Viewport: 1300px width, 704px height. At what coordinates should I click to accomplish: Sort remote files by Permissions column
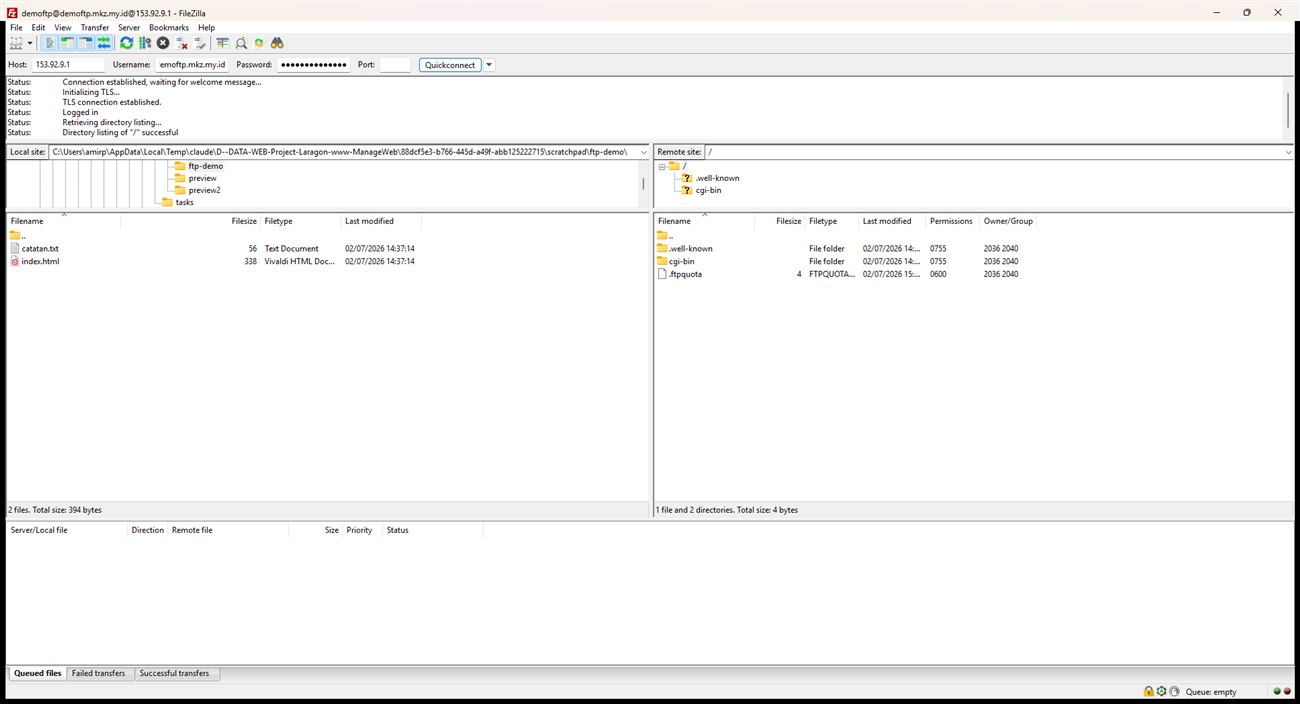click(x=952, y=221)
